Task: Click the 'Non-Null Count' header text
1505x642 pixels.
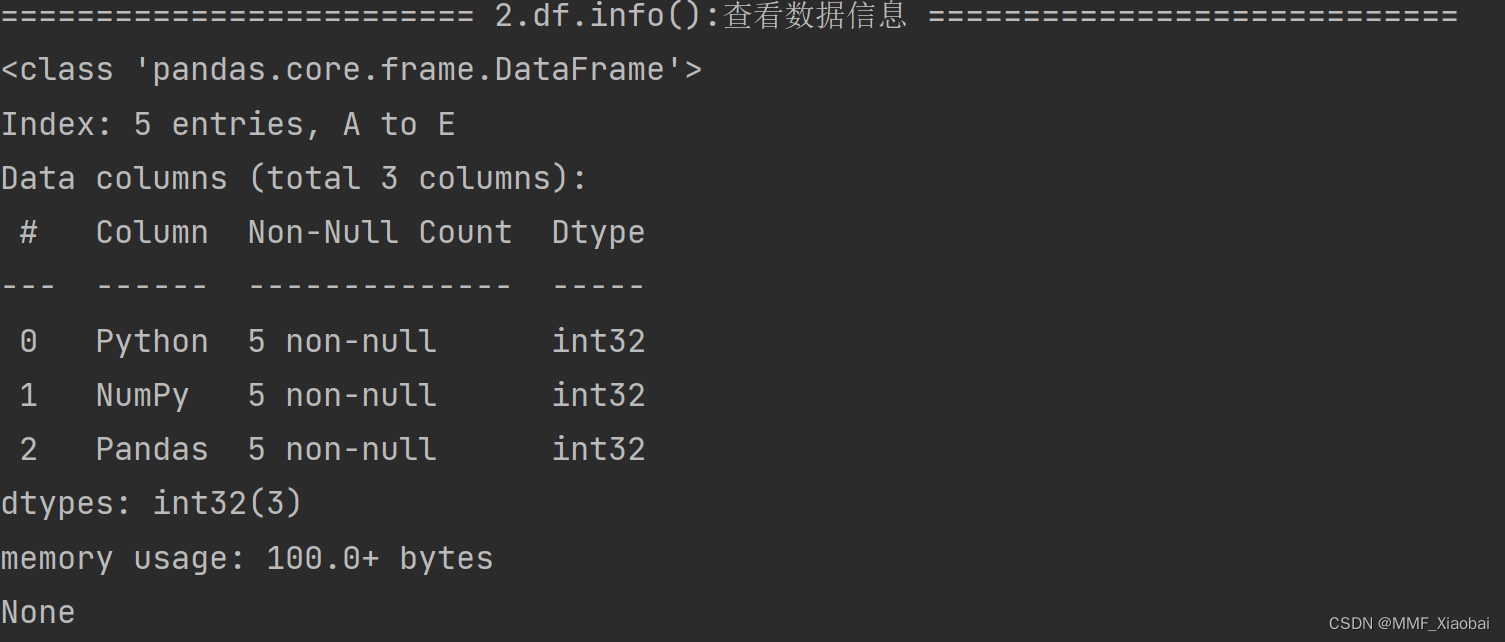Action: coord(380,232)
